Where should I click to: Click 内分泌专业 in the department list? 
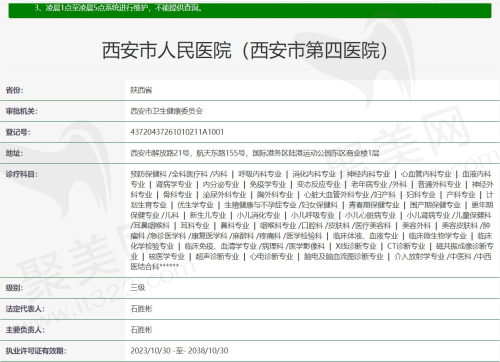(221, 184)
